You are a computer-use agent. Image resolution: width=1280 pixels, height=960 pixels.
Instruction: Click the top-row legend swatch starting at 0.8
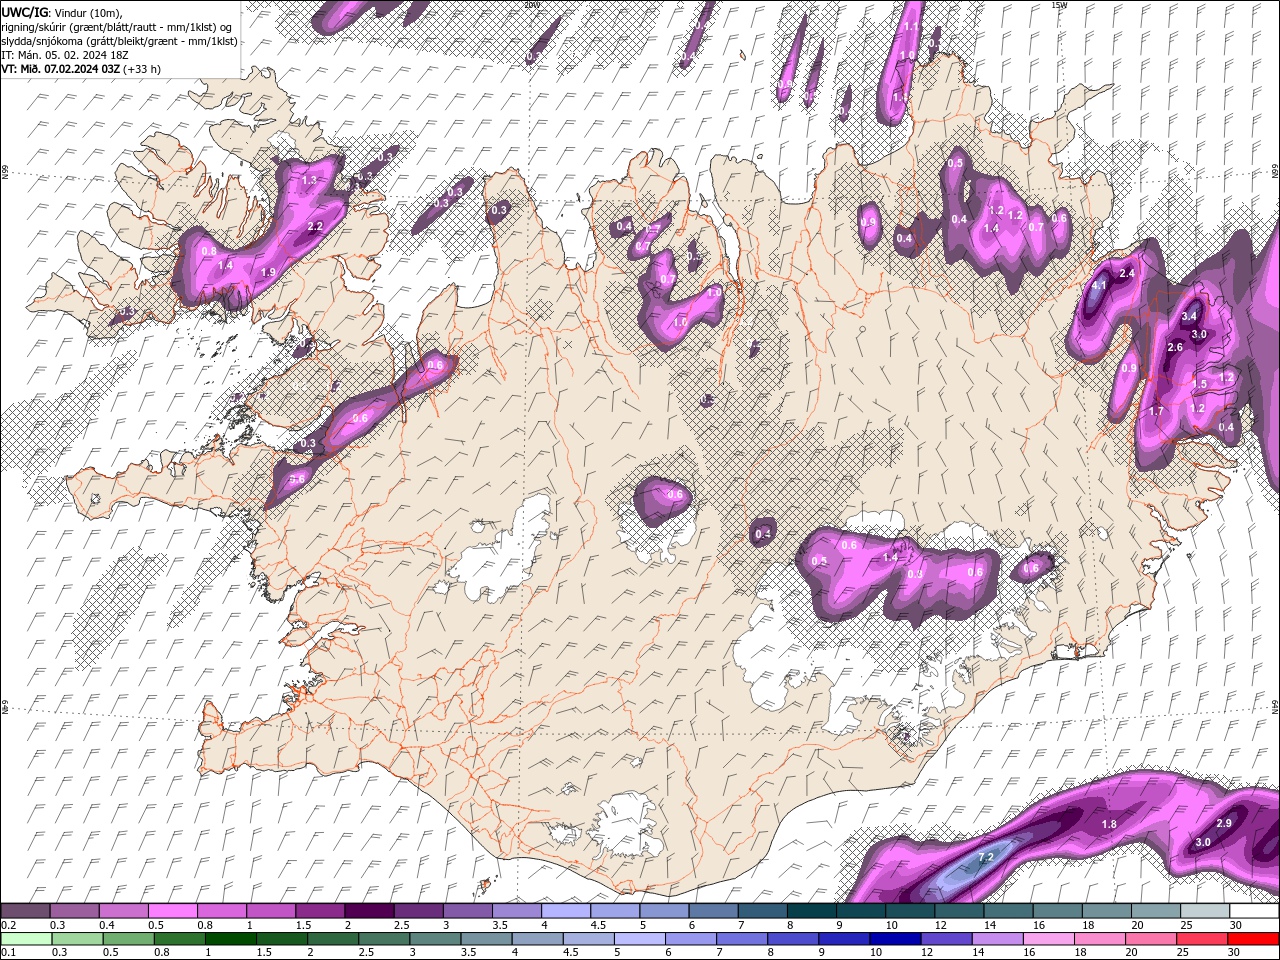tap(221, 911)
